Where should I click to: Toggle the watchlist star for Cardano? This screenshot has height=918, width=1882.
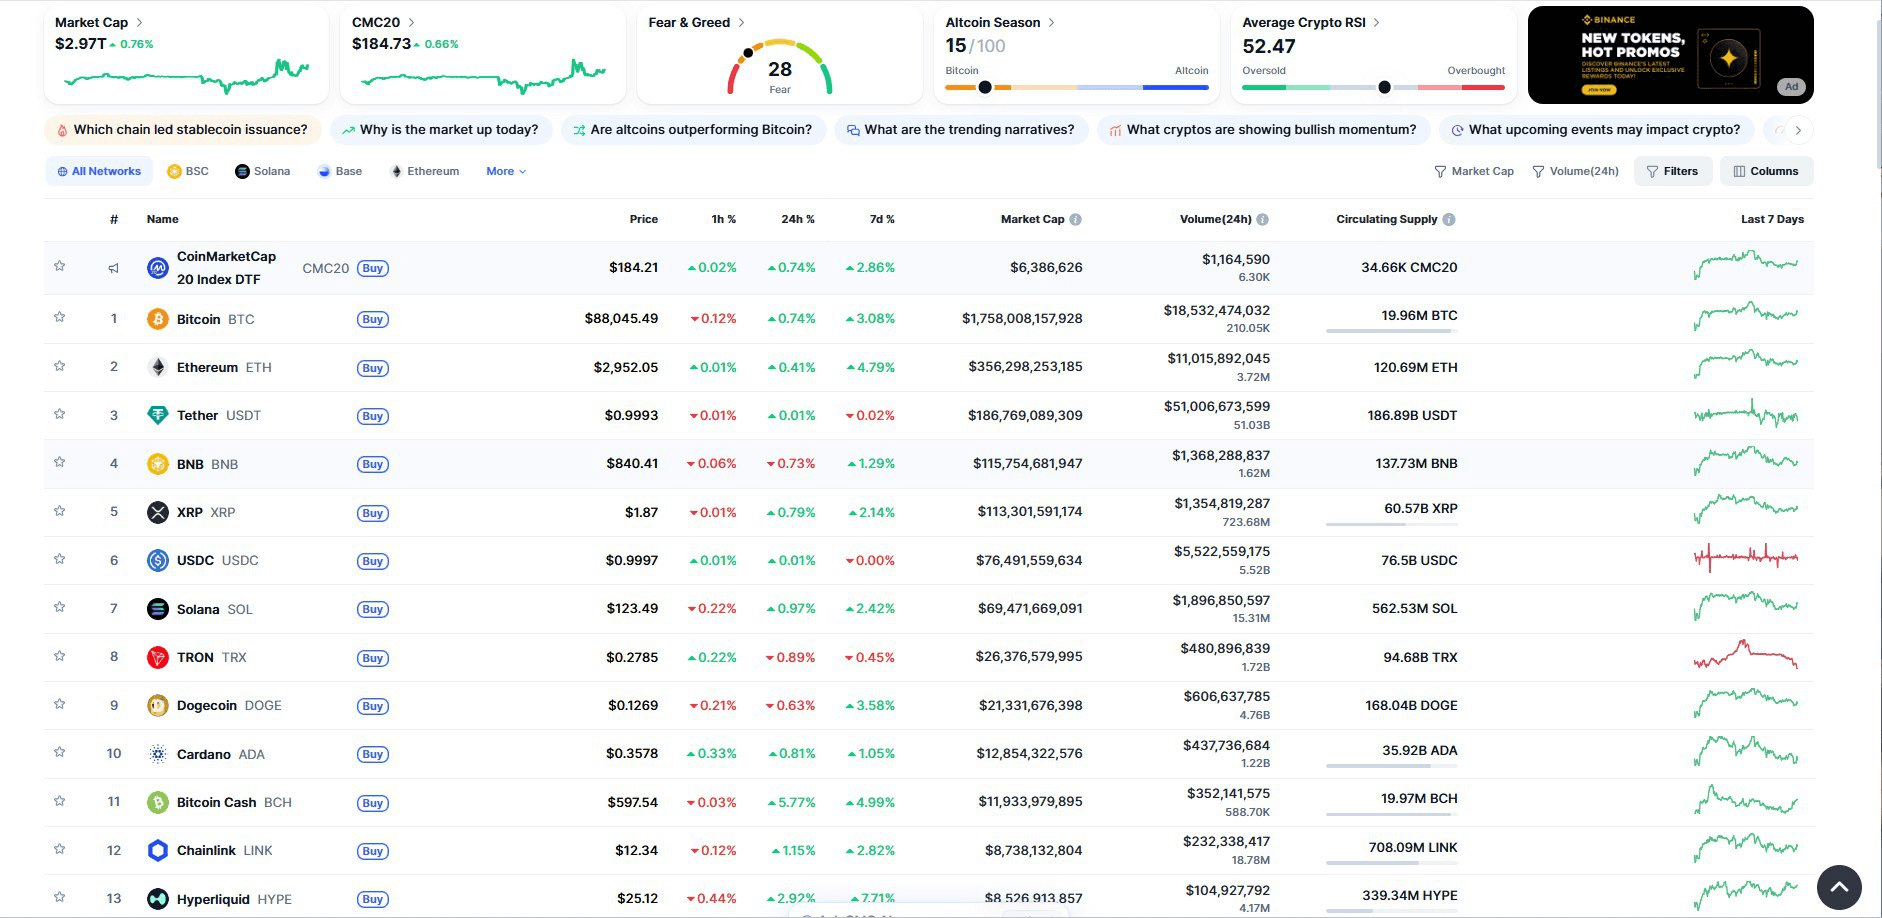tap(60, 752)
